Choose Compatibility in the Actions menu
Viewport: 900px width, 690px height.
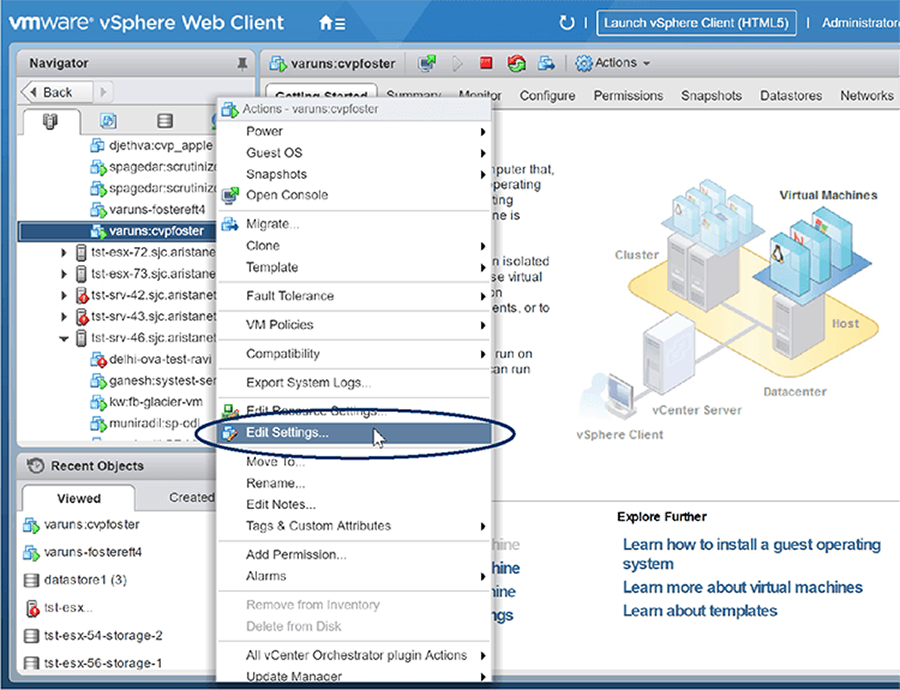tap(354, 354)
